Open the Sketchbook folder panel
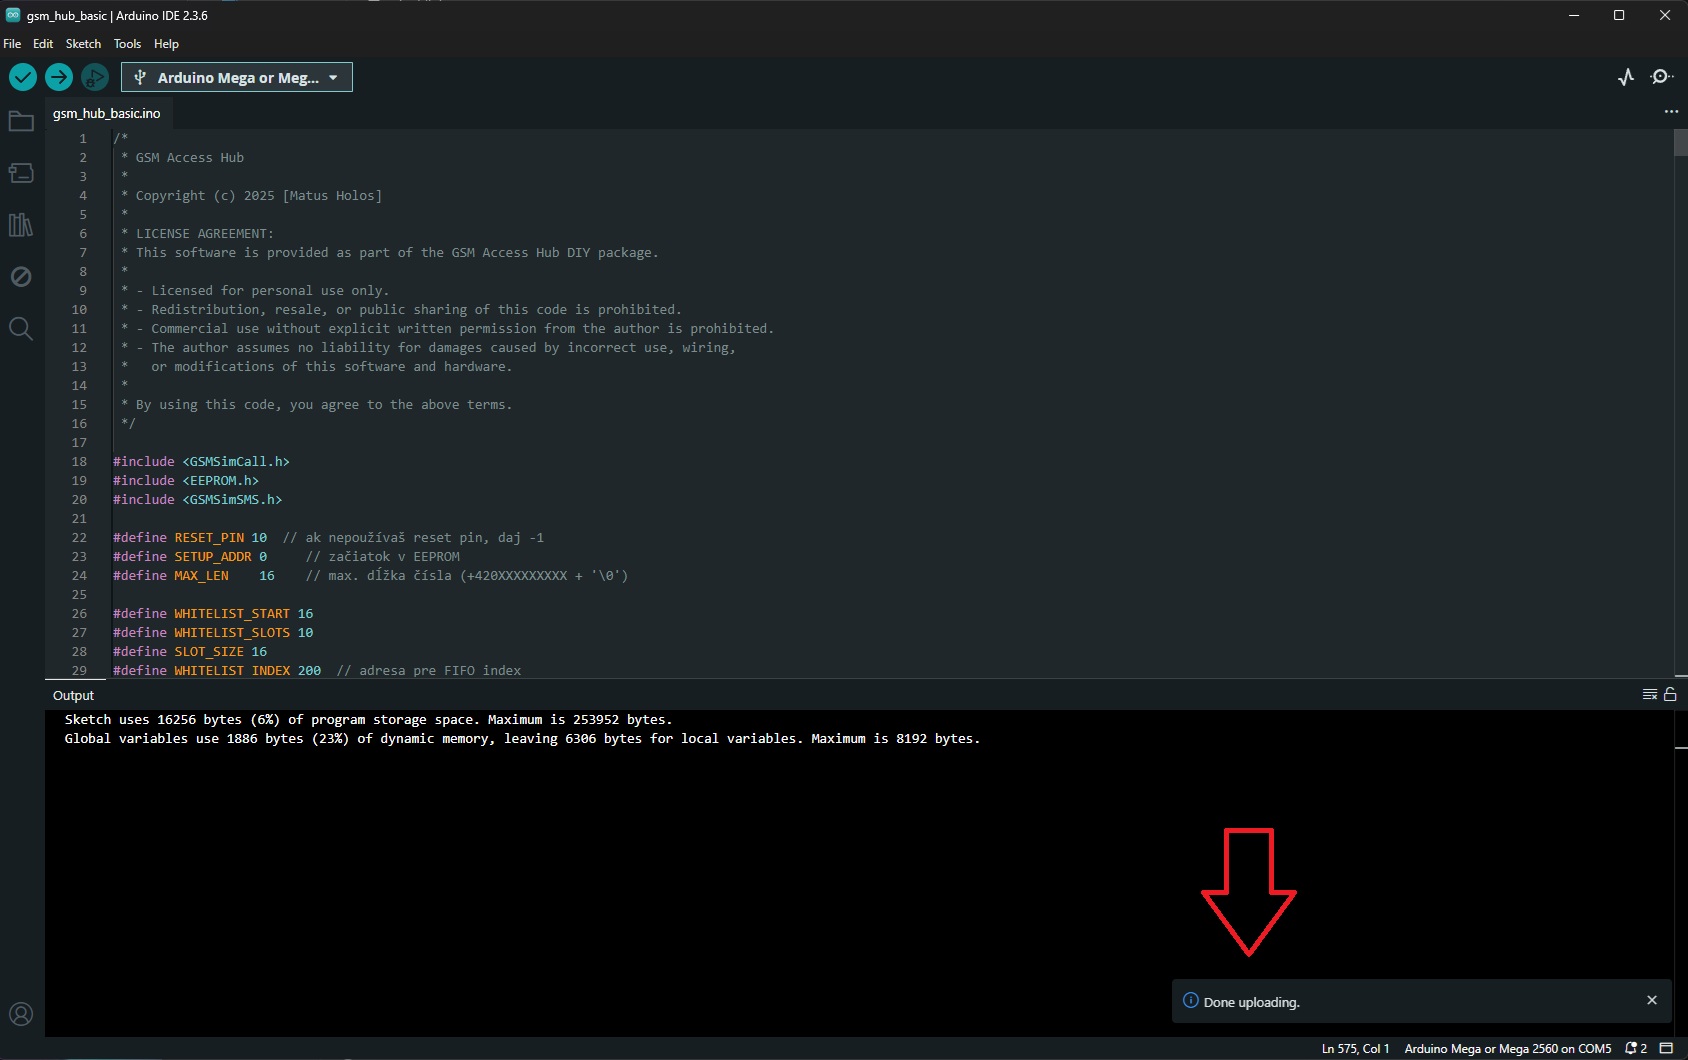1688x1060 pixels. [x=21, y=121]
